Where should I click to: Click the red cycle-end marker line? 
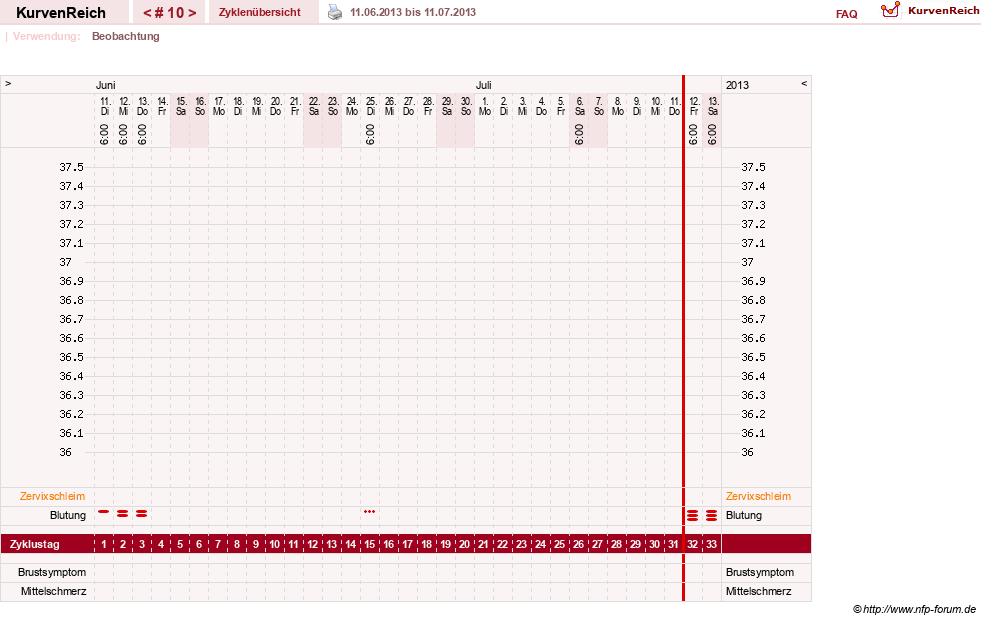(683, 338)
